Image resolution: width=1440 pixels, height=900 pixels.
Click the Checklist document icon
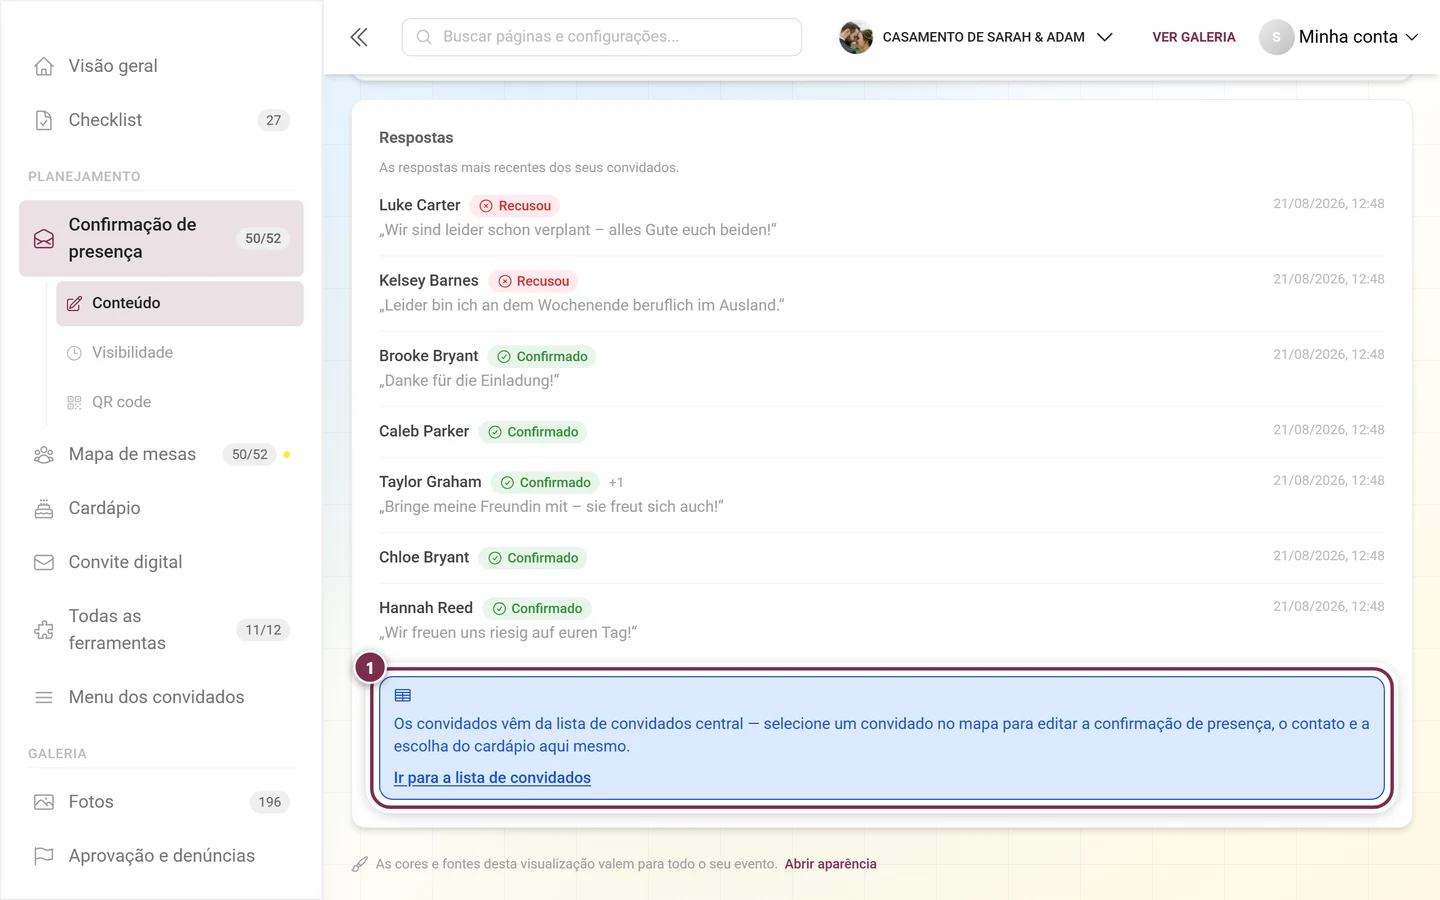pyautogui.click(x=44, y=120)
